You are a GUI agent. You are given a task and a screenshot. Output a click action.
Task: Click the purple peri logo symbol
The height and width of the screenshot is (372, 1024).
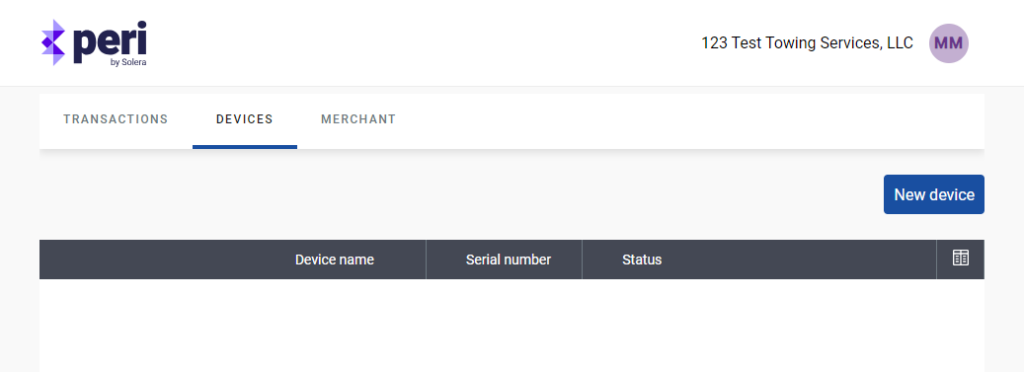[x=54, y=42]
